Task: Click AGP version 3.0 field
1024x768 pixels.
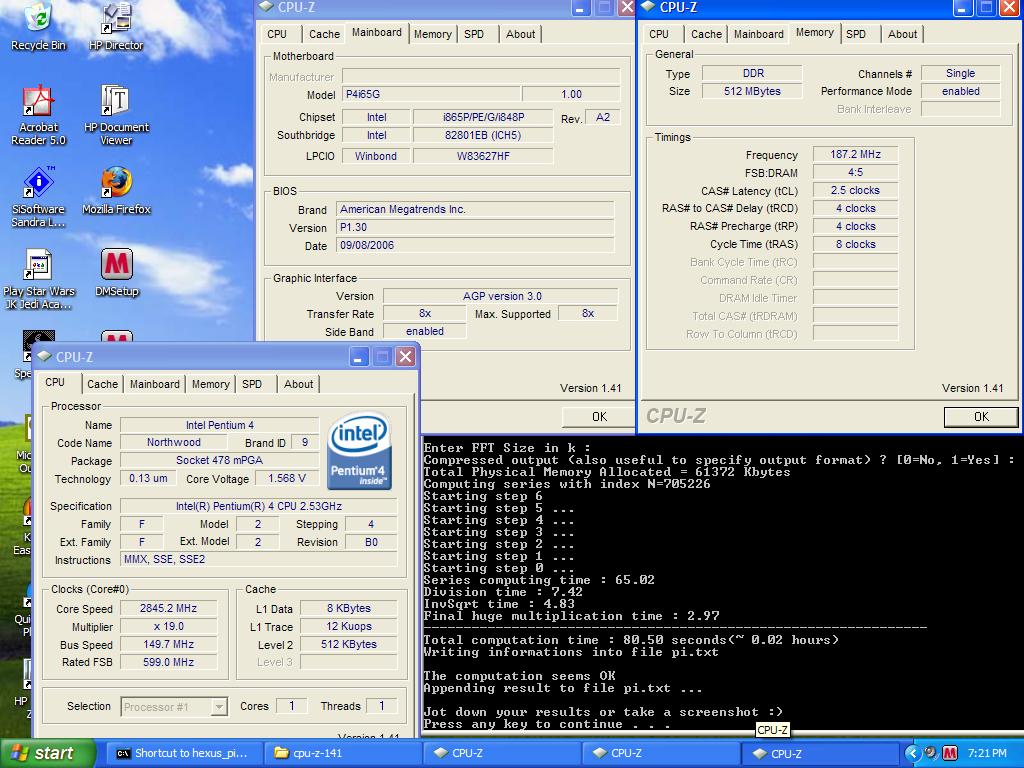Action: click(502, 296)
